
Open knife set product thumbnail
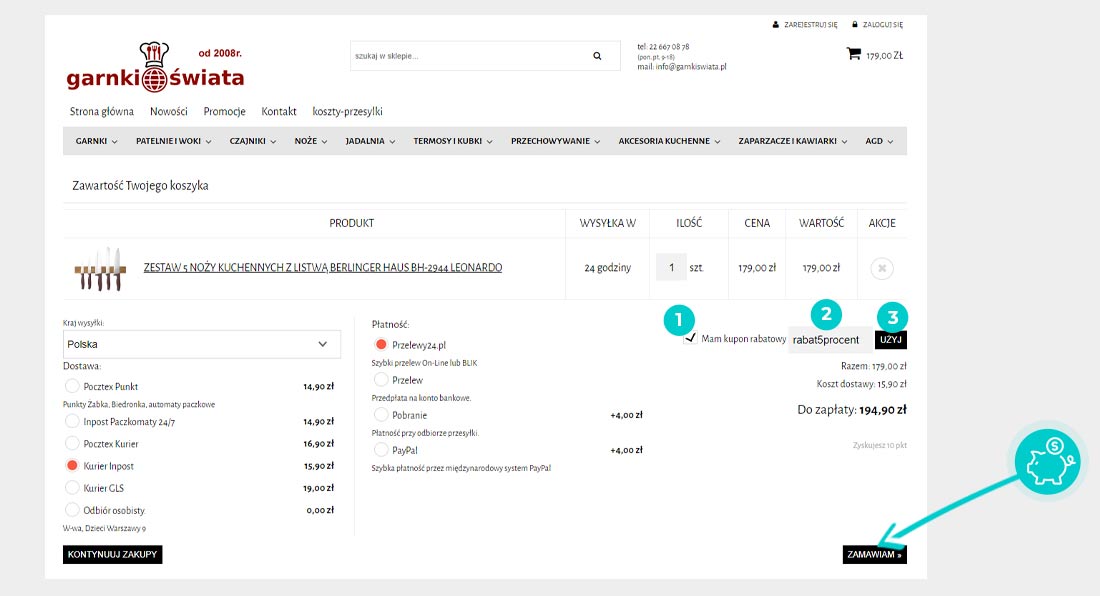[100, 269]
